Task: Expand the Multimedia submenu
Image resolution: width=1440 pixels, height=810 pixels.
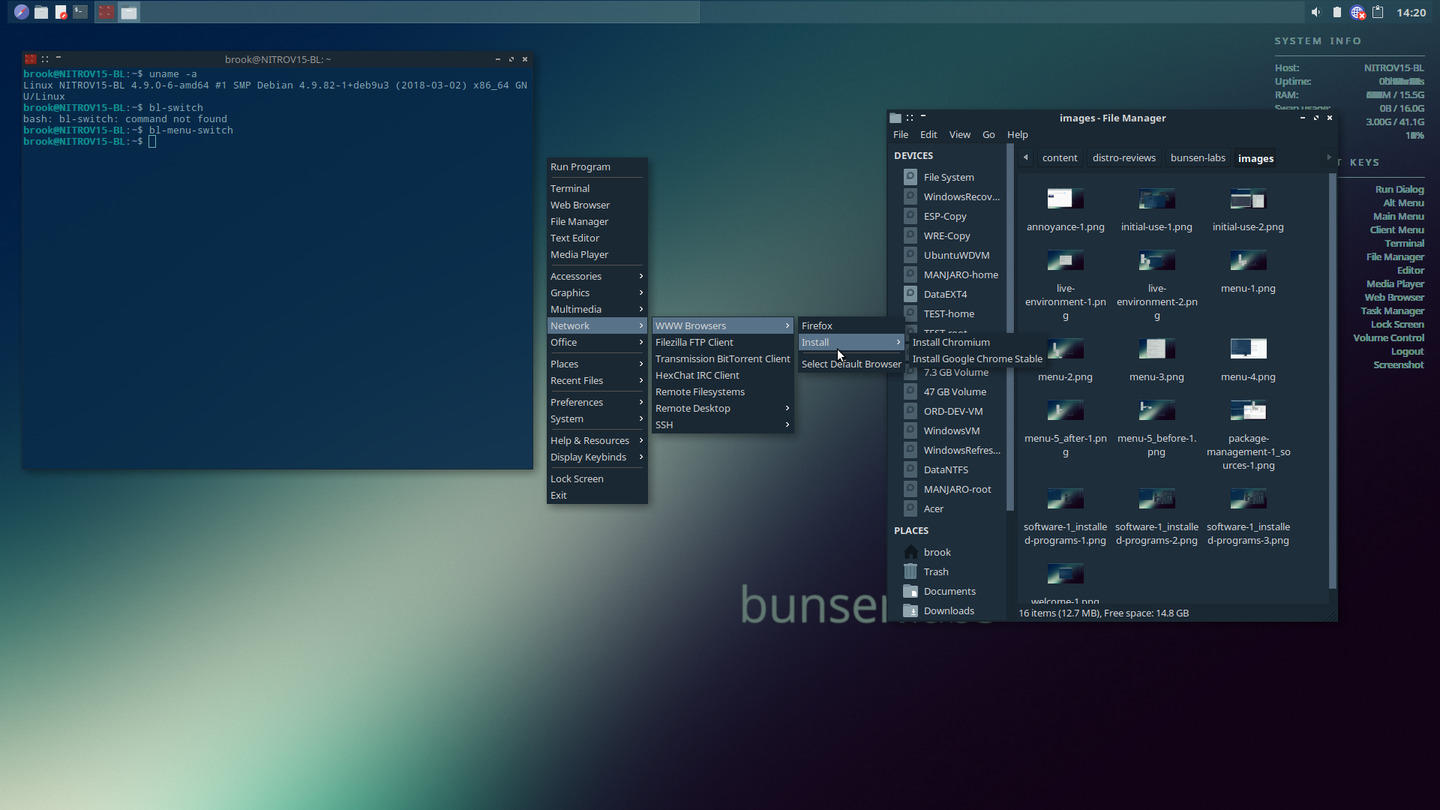Action: [x=597, y=309]
